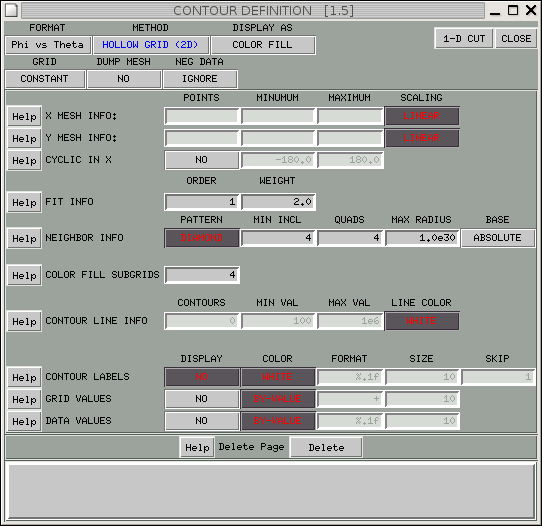Open Help for Delete Page
Image resolution: width=542 pixels, height=526 pixels.
point(197,447)
